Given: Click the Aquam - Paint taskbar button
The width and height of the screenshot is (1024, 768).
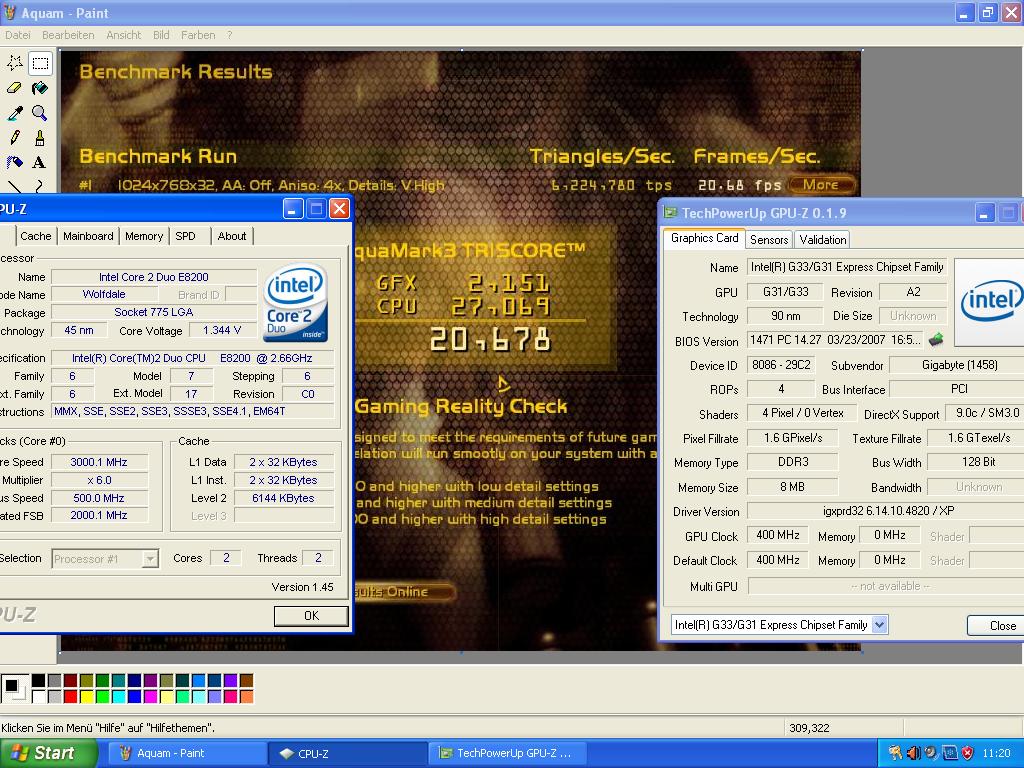Looking at the screenshot, I should pos(186,753).
